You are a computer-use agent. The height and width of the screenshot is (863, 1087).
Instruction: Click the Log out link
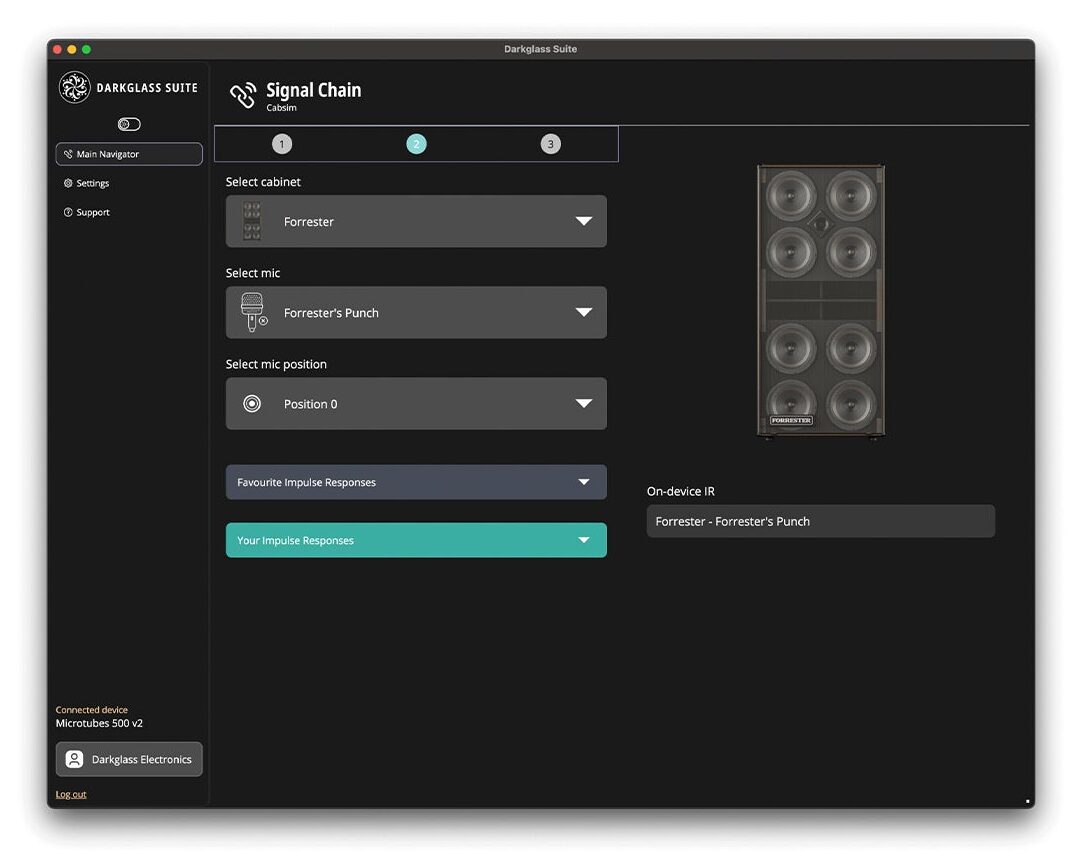[71, 794]
